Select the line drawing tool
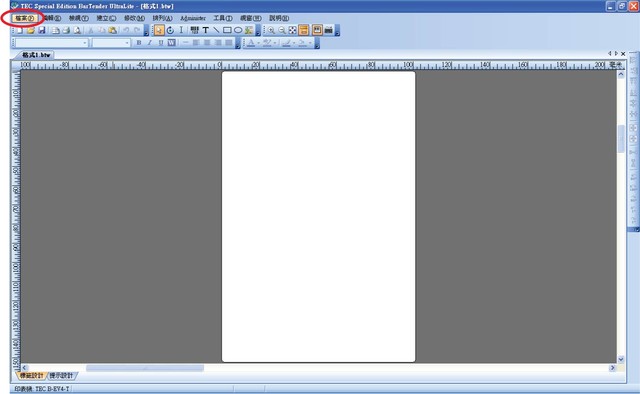Screen dimensions: 640x394 pyautogui.click(x=216, y=30)
